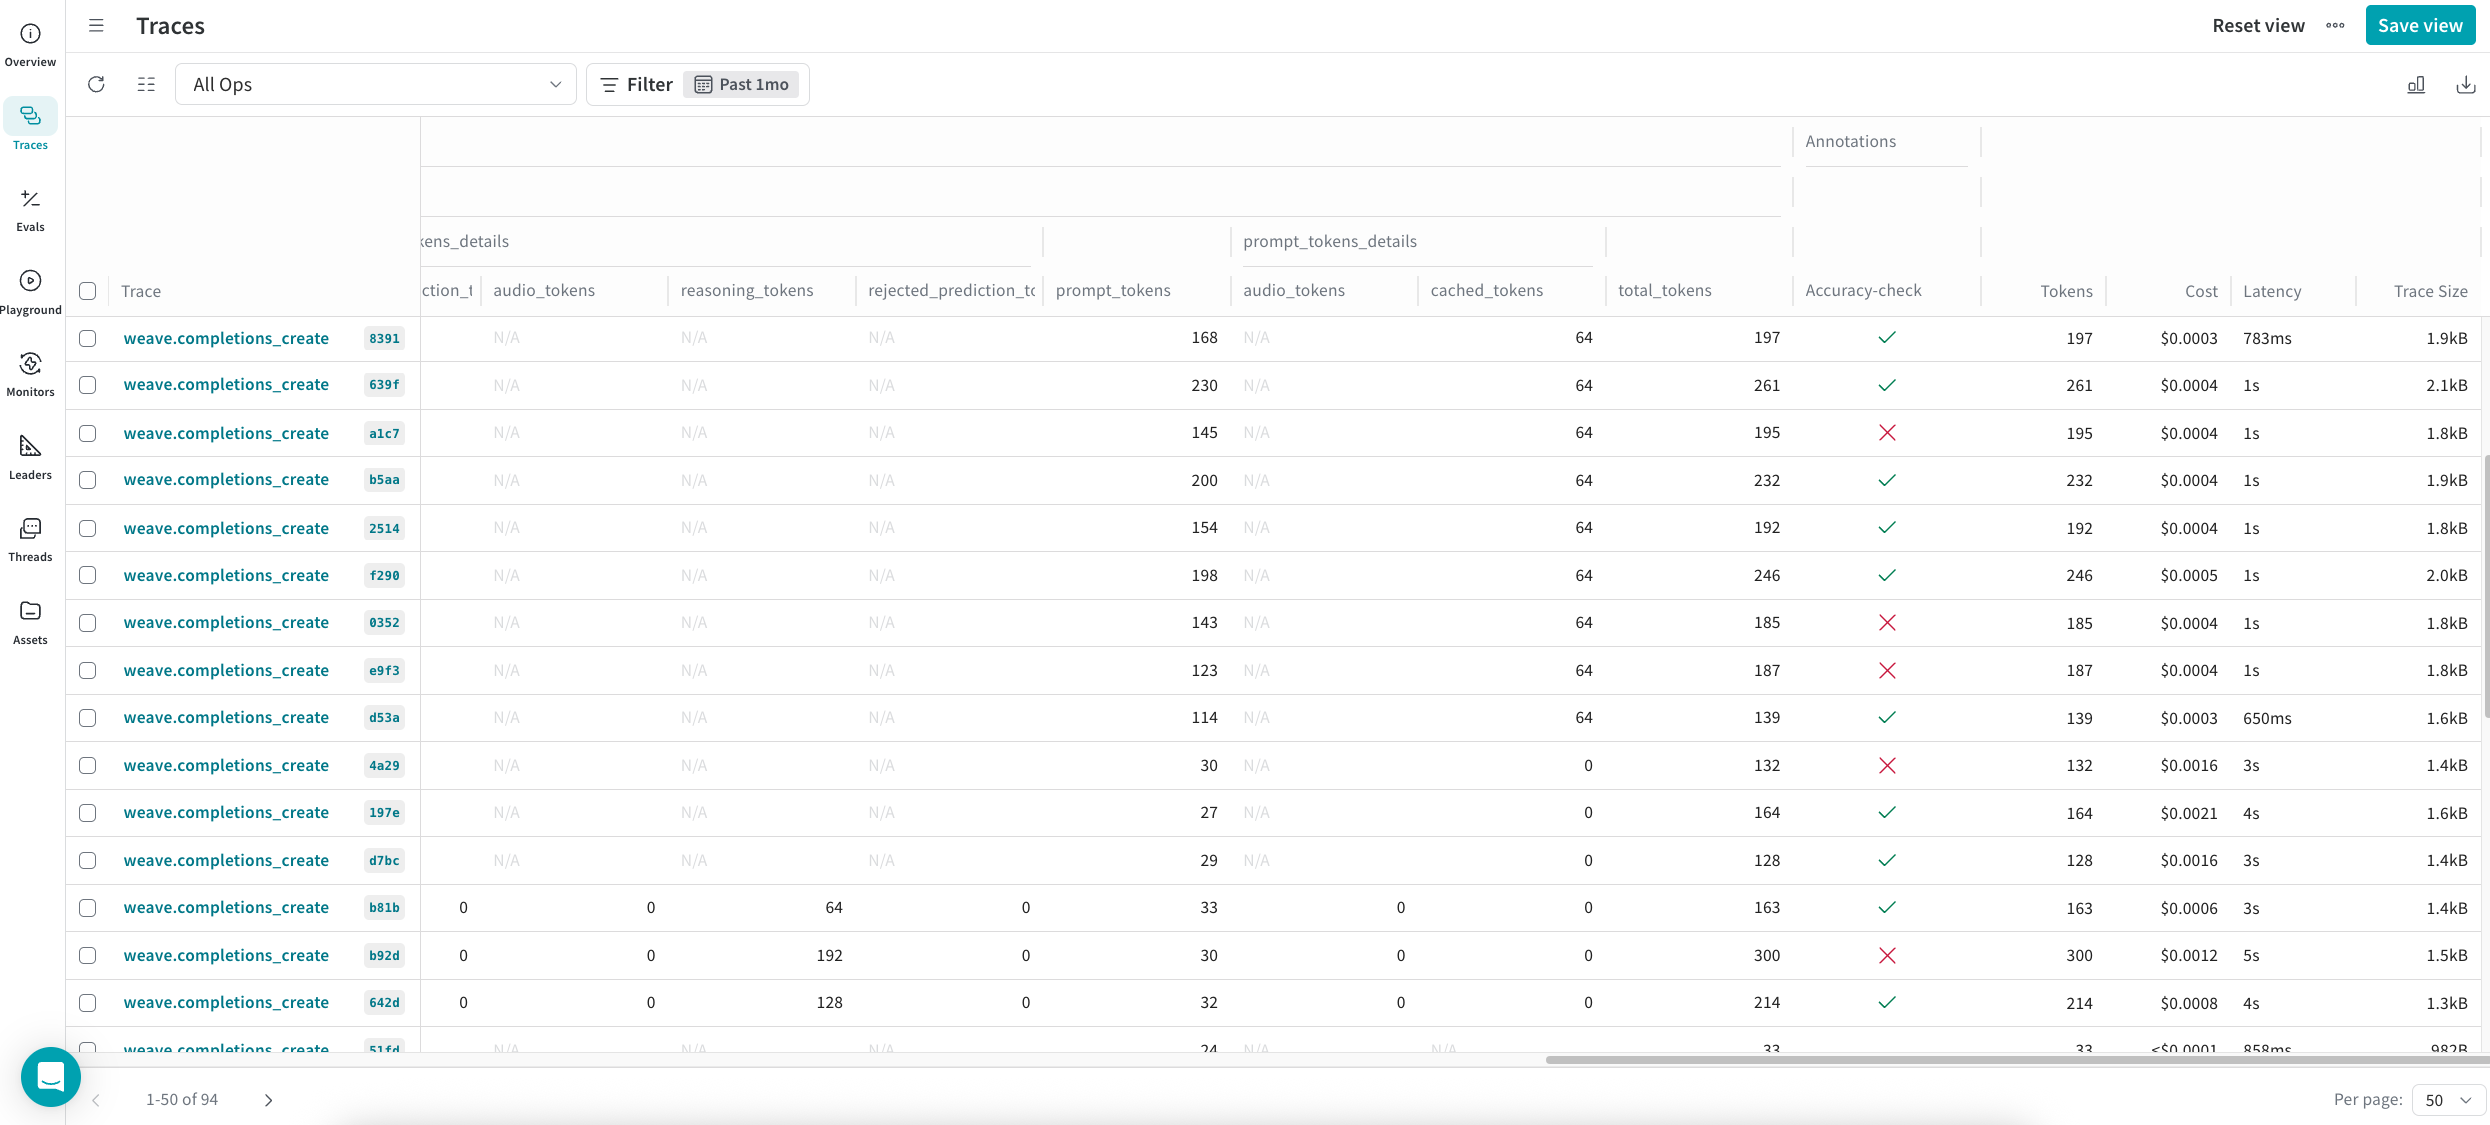Click the Annotations column group header
This screenshot has width=2490, height=1125.
[x=1850, y=141]
